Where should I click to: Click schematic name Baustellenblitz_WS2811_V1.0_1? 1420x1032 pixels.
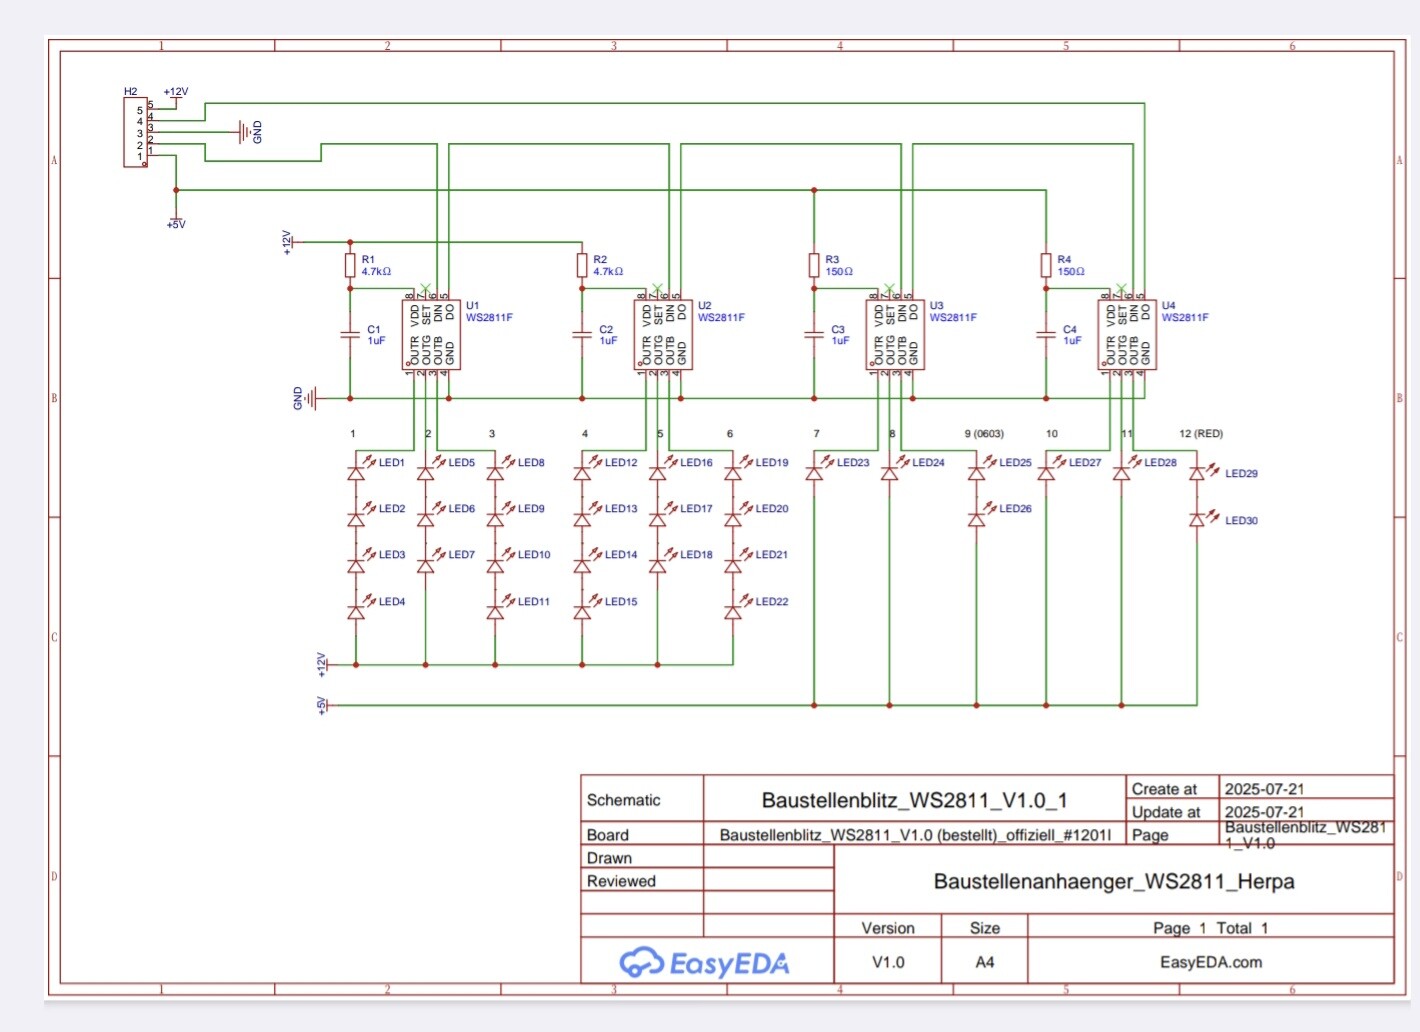(914, 800)
